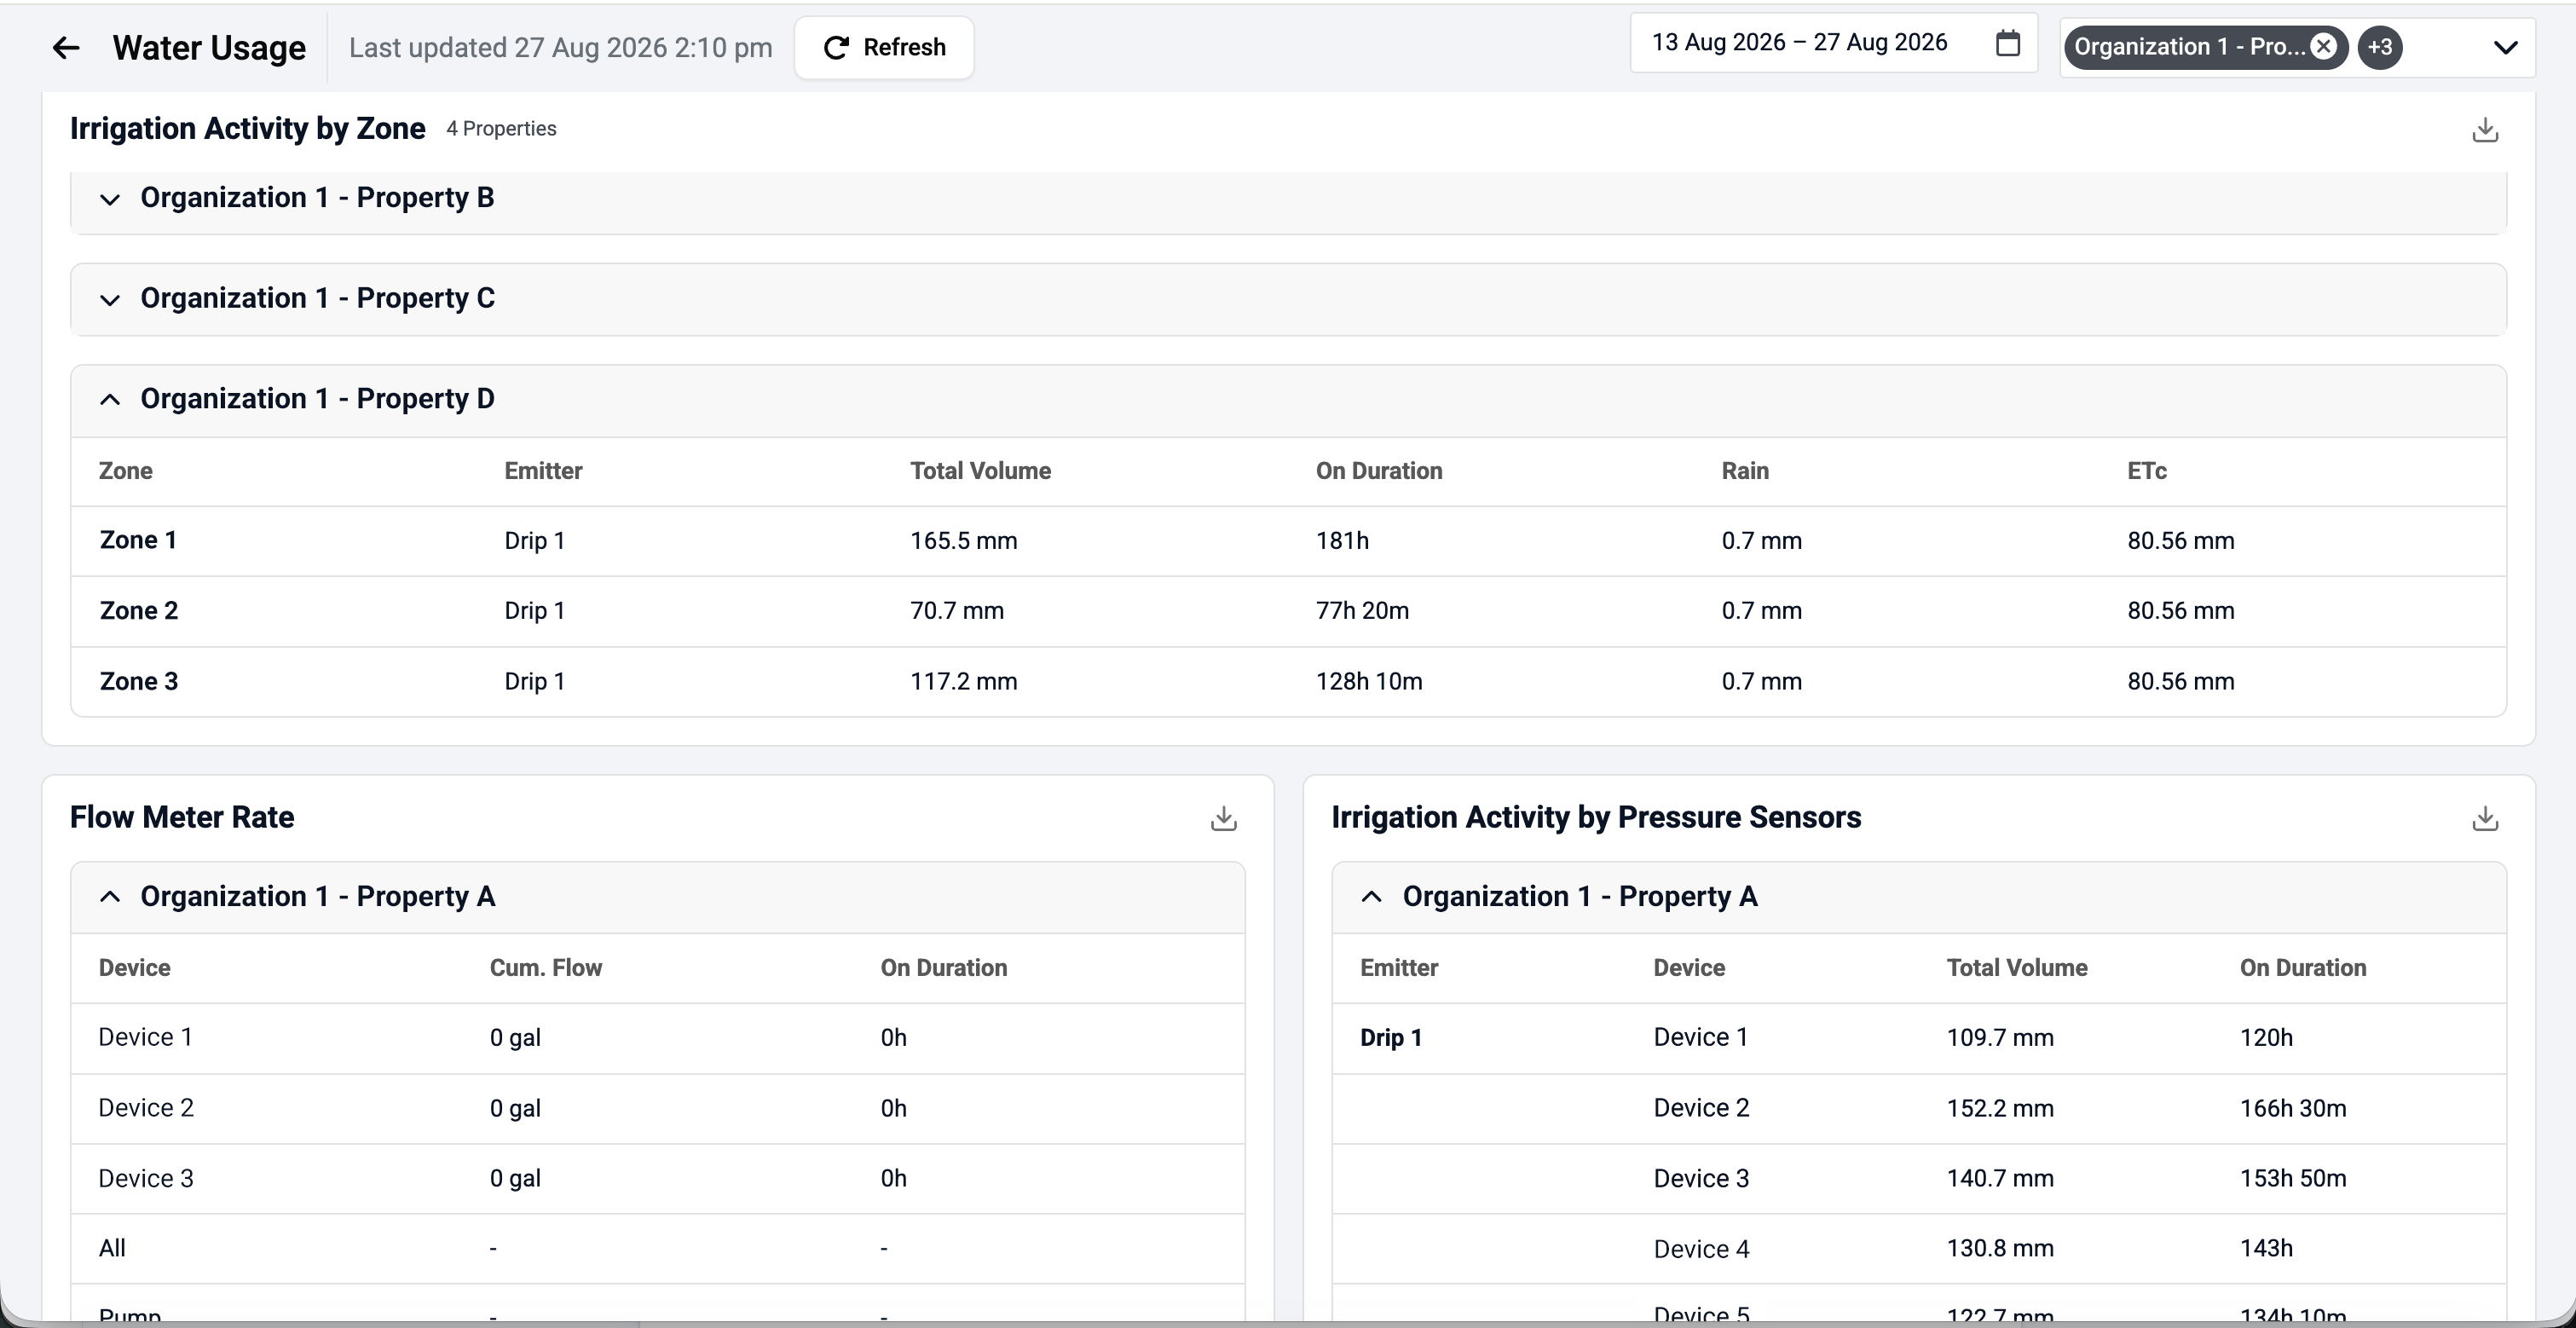Click the date range field 13 Aug 2026 – 27 Aug 2026

[1833, 43]
